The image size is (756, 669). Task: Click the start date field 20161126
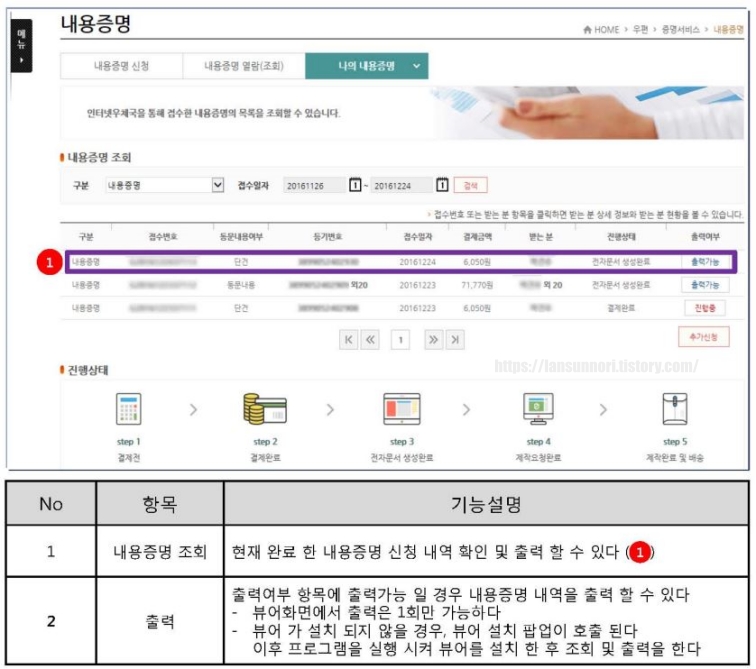tap(314, 186)
